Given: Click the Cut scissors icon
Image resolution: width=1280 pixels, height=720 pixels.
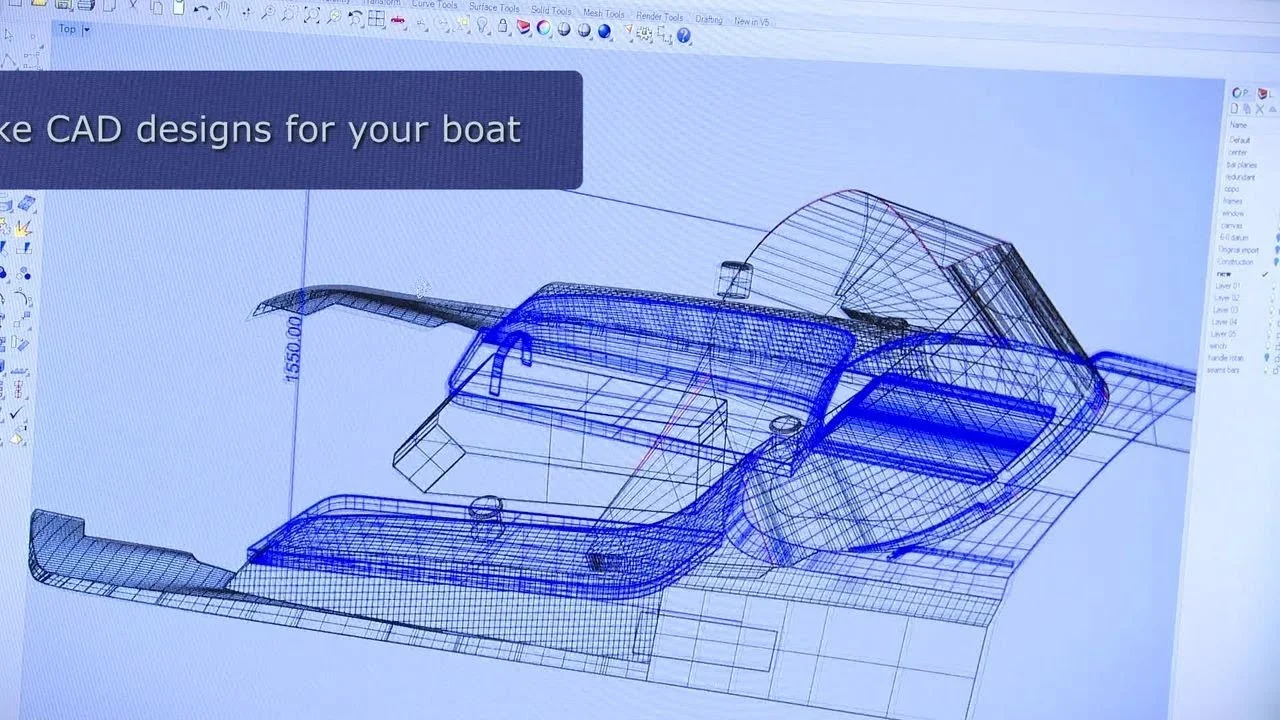Looking at the screenshot, I should pos(133,6).
